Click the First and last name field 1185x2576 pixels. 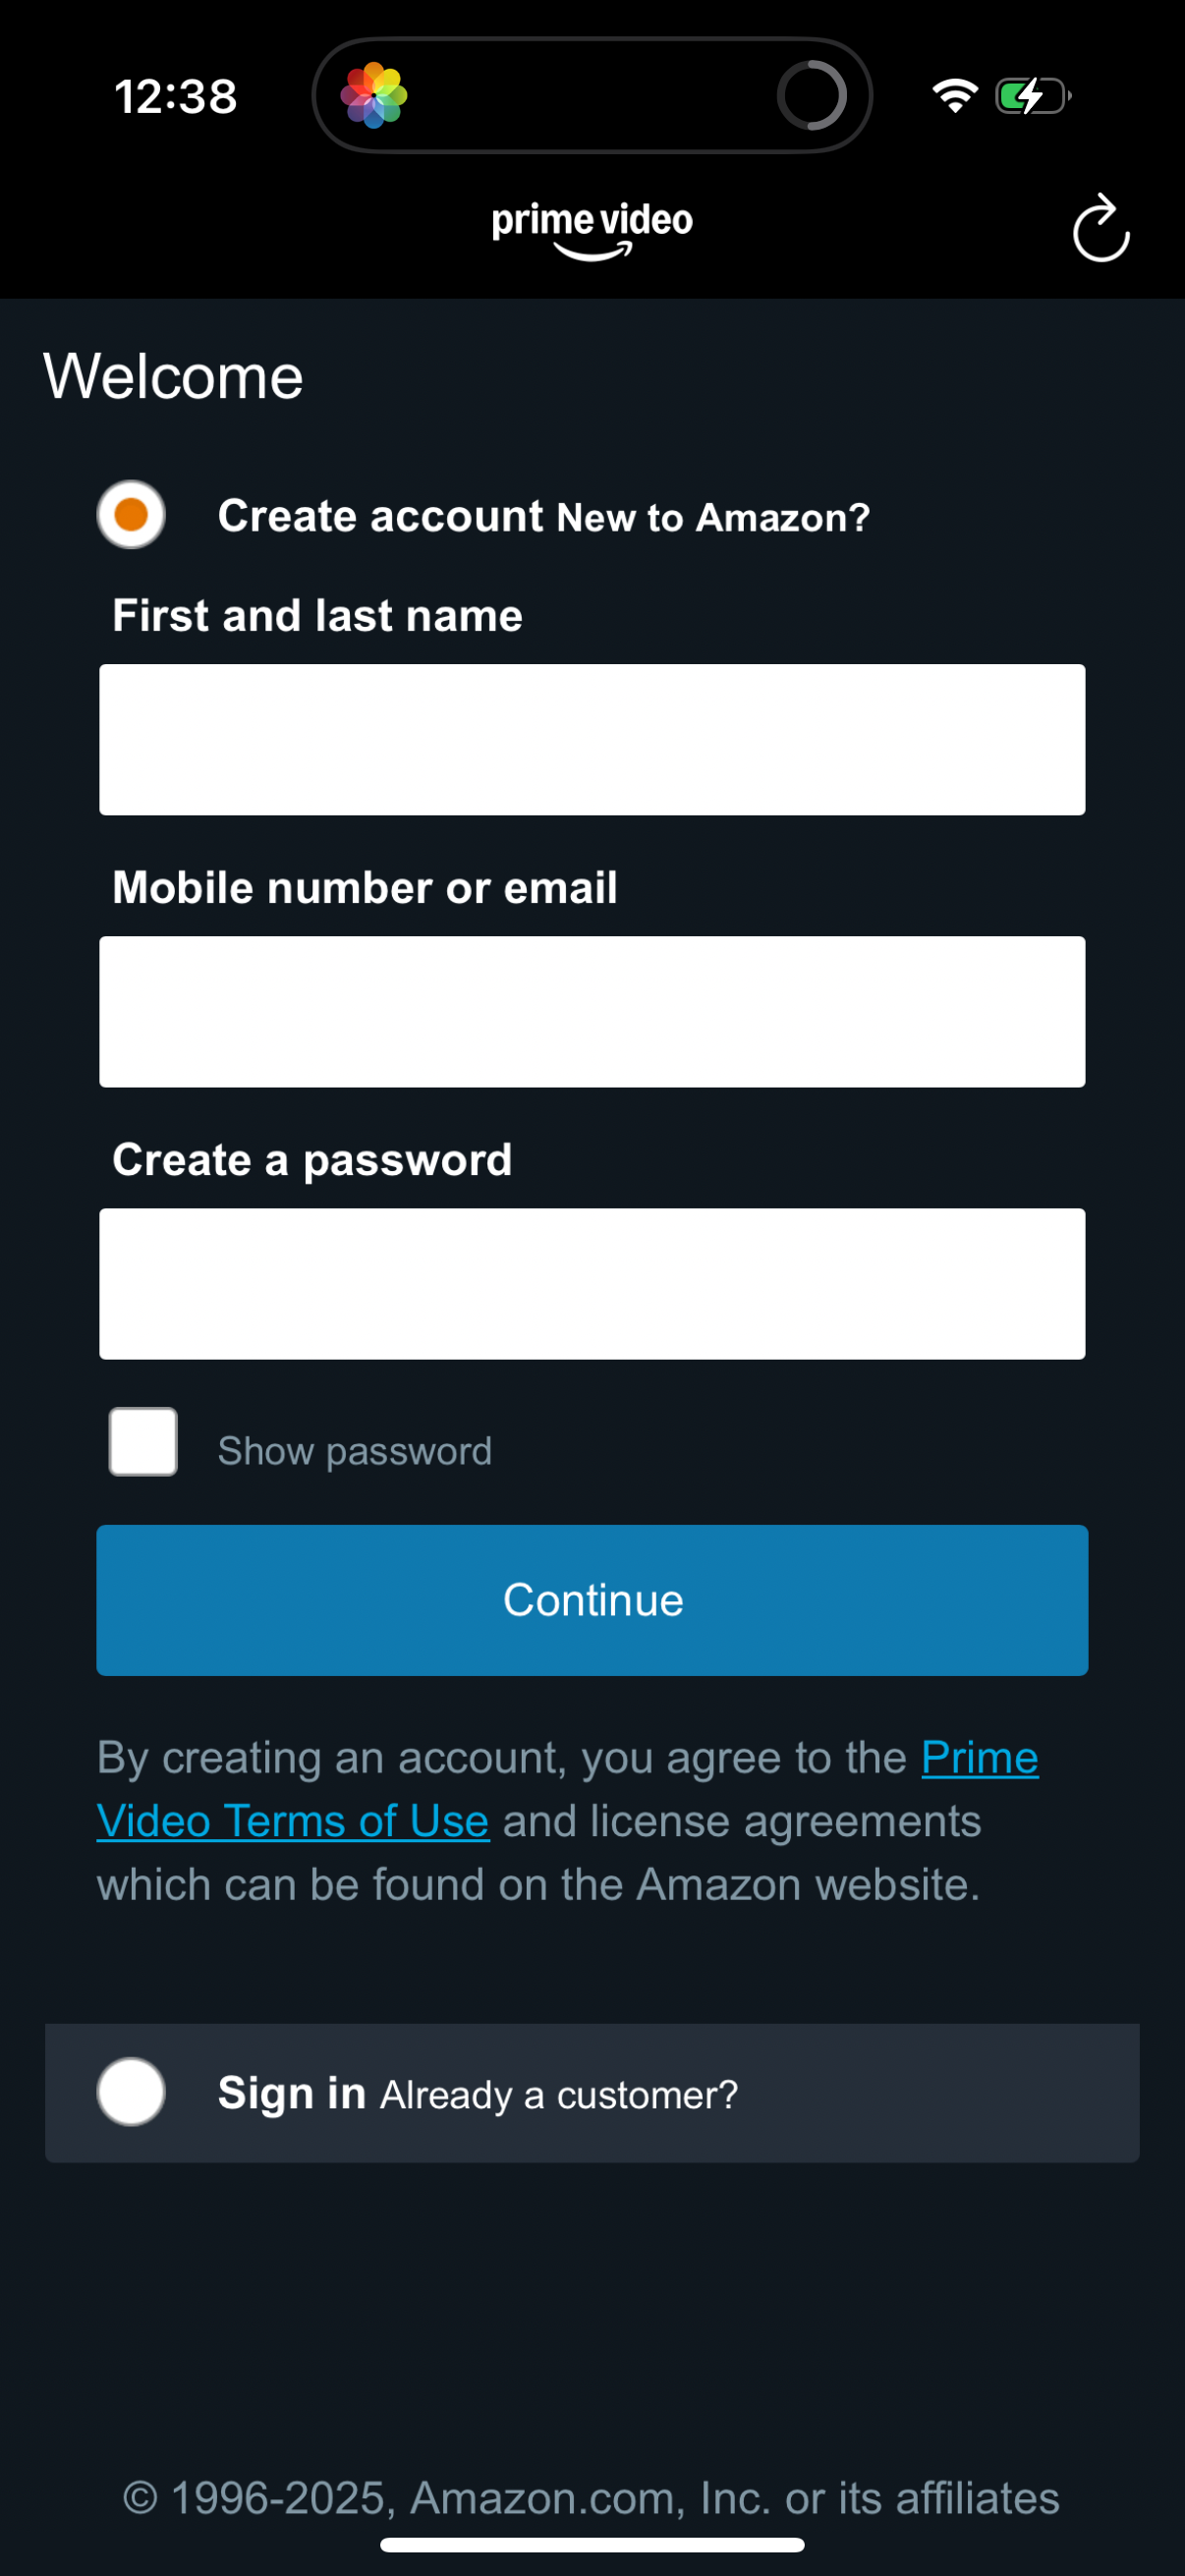pyautogui.click(x=591, y=738)
